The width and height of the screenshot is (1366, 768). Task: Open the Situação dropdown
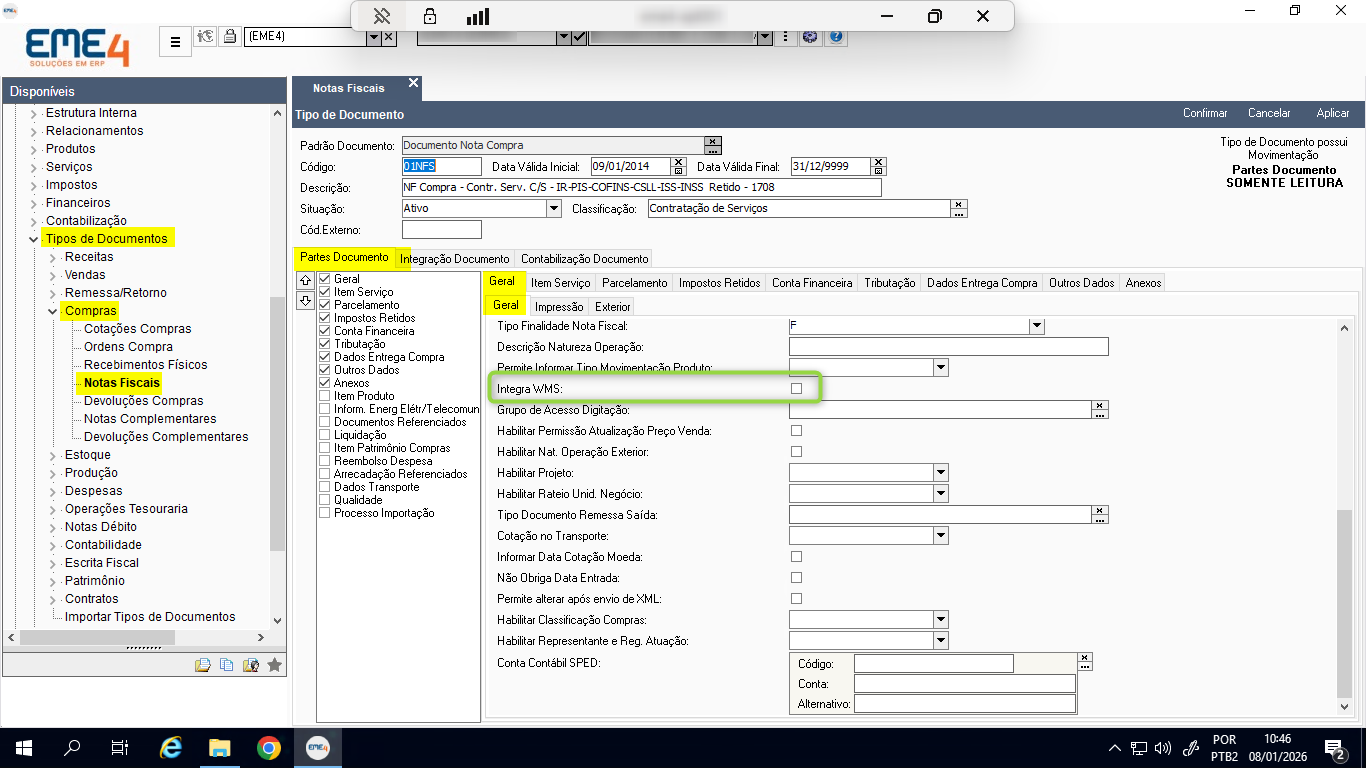coord(554,209)
